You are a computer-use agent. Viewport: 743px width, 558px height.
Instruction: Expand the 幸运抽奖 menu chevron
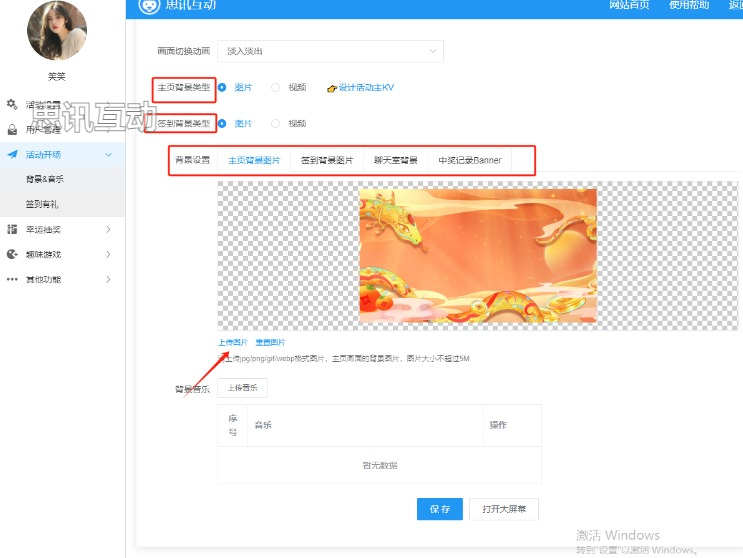[109, 229]
